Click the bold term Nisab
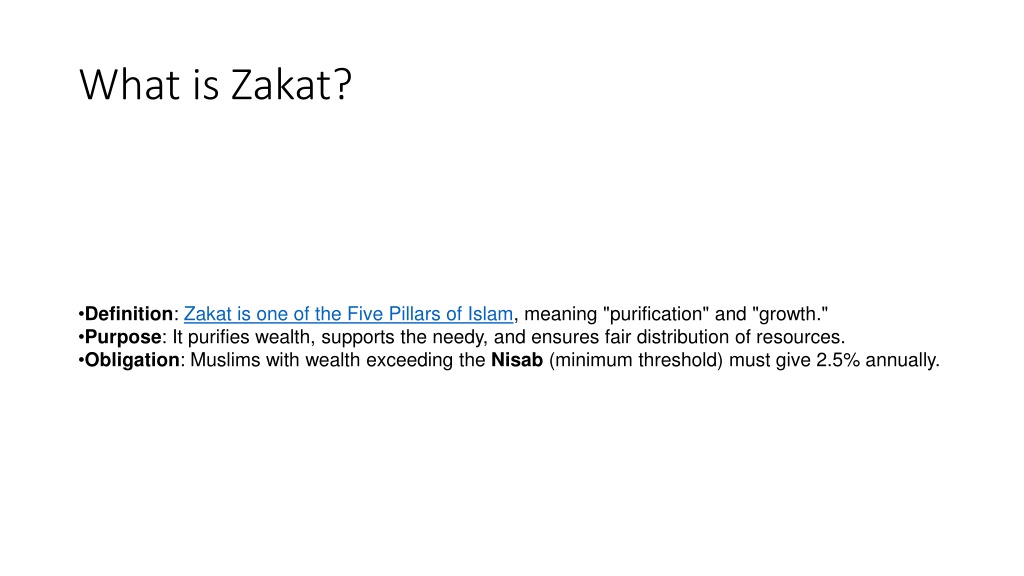The height and width of the screenshot is (576, 1024). click(x=517, y=360)
